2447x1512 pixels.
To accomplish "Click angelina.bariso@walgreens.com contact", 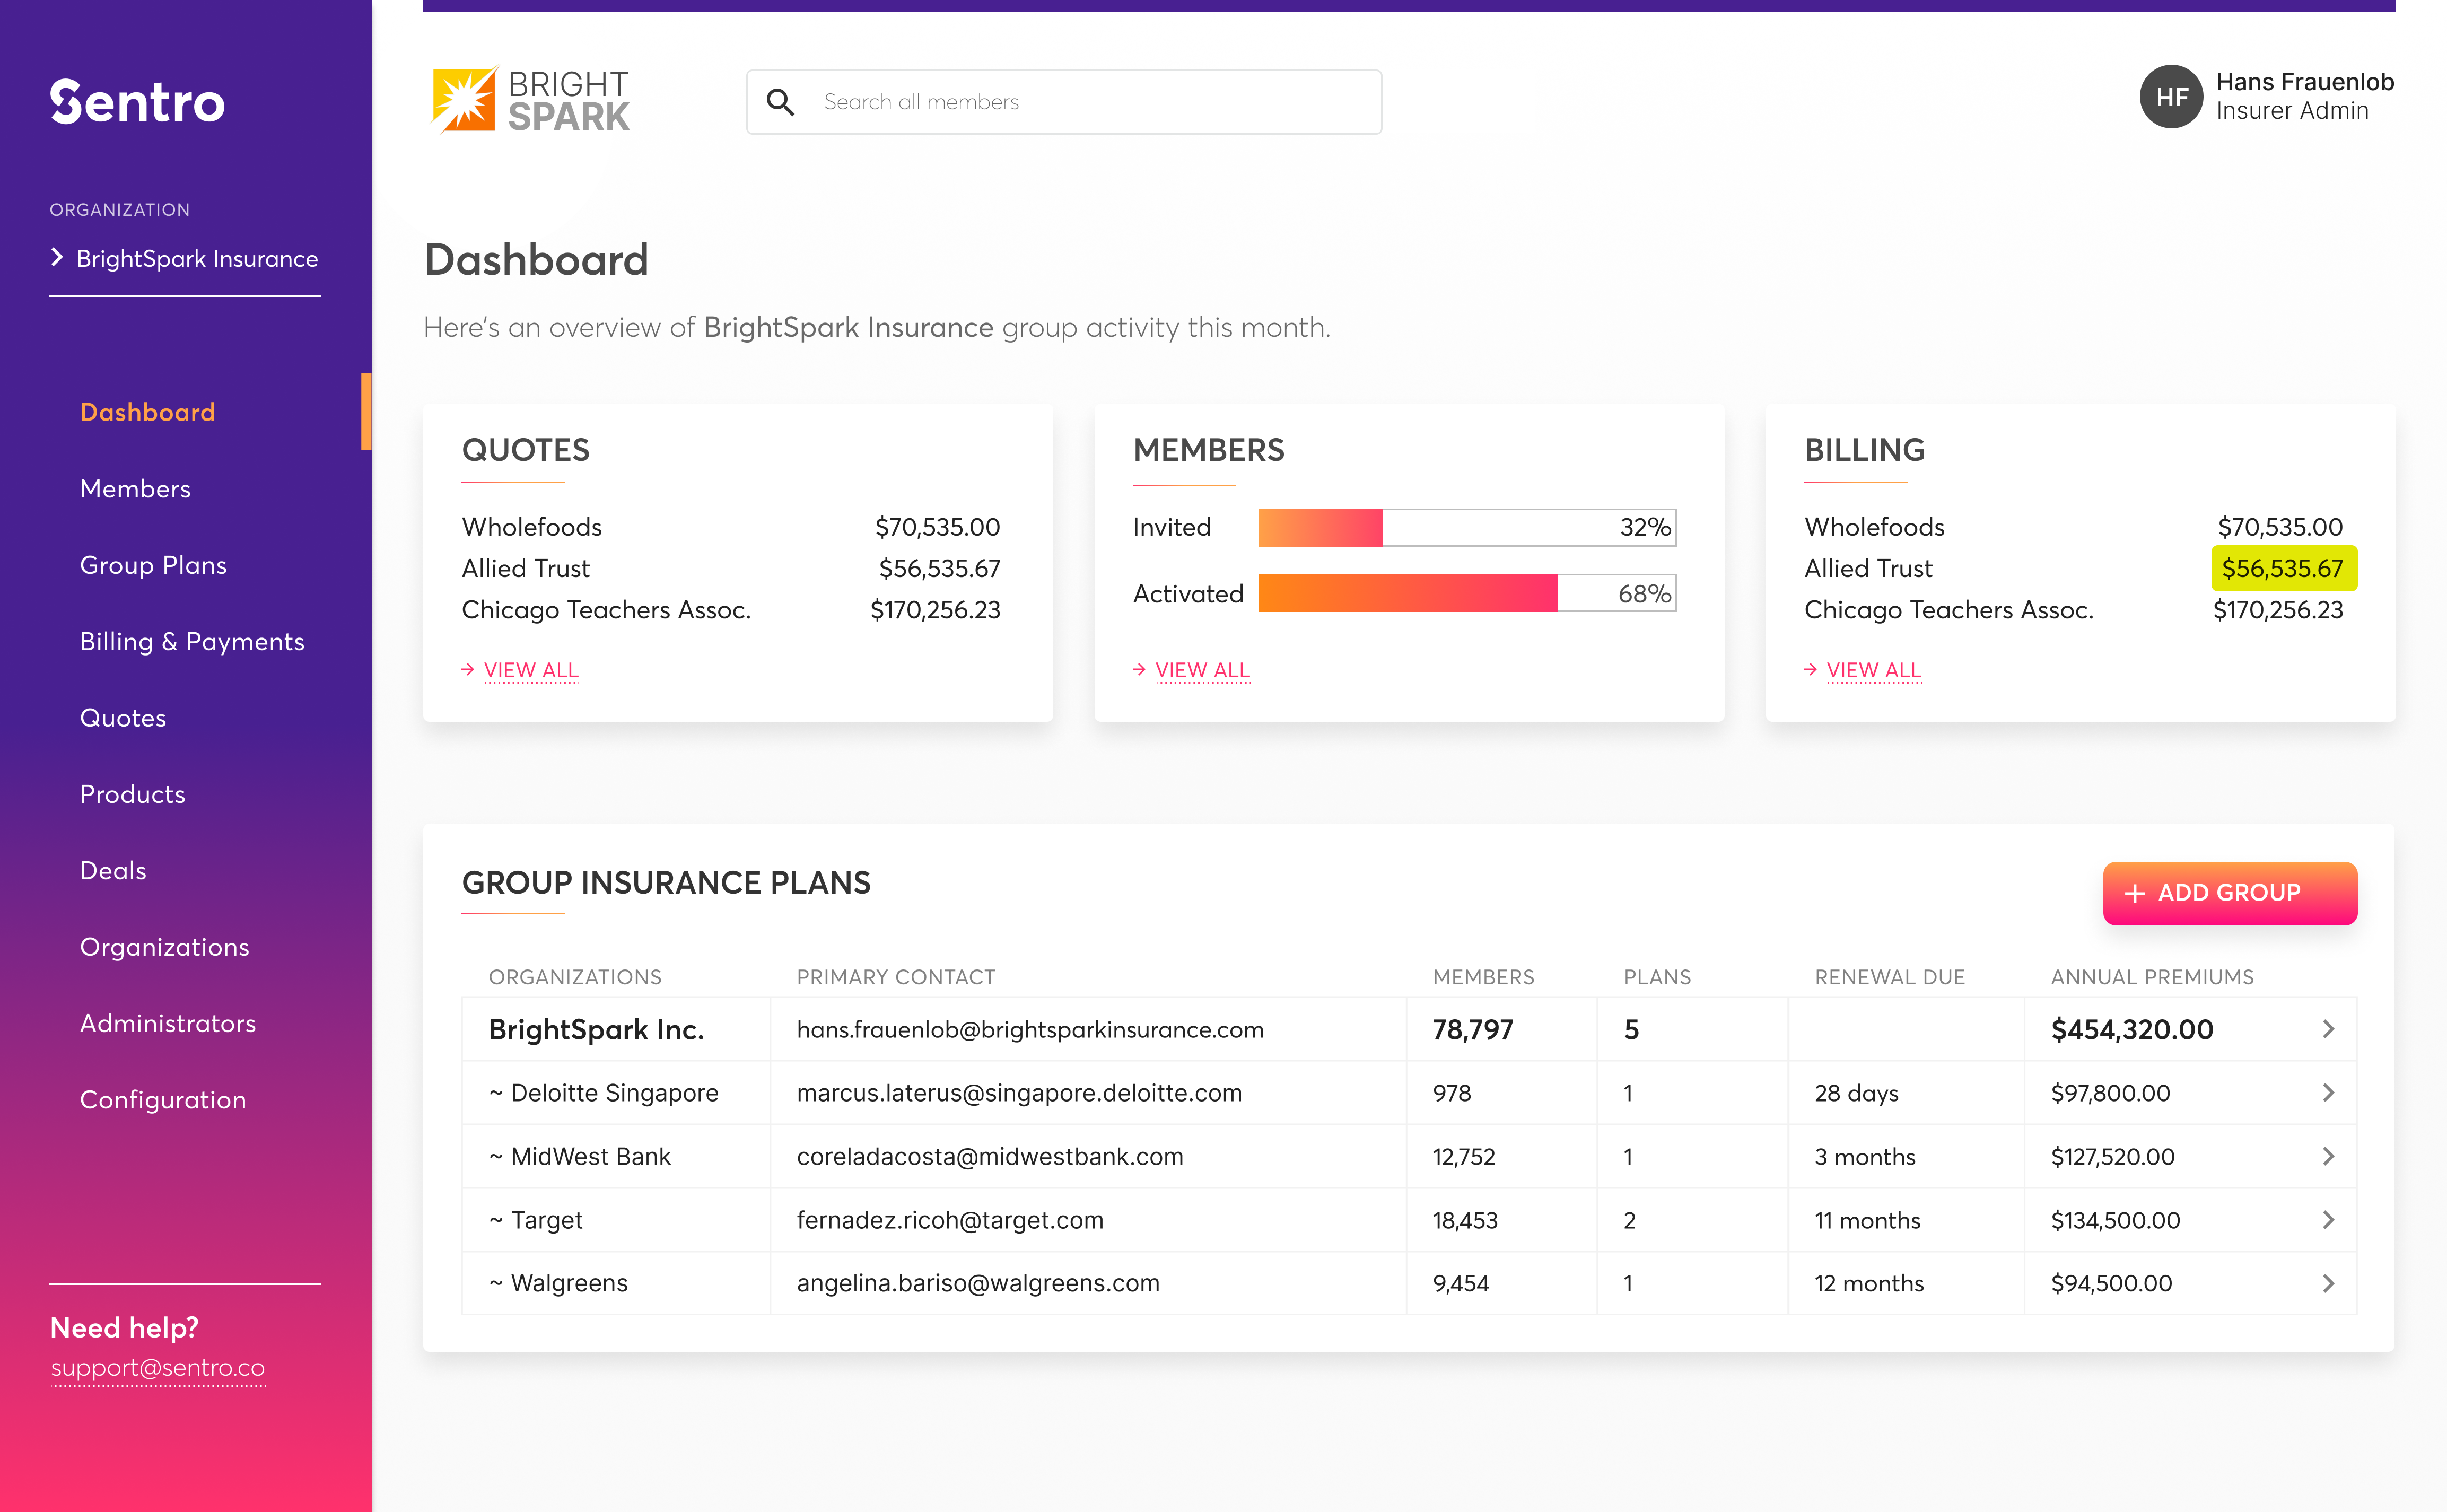I will click(978, 1283).
